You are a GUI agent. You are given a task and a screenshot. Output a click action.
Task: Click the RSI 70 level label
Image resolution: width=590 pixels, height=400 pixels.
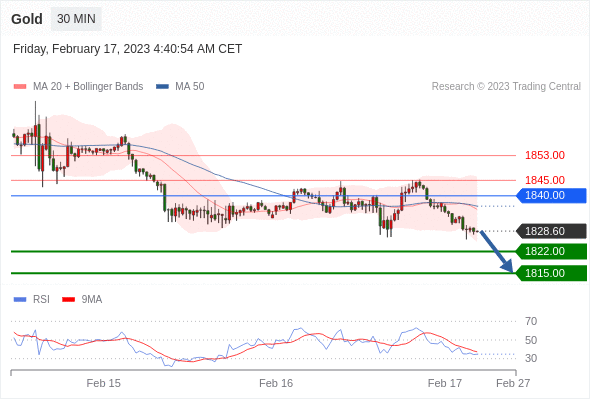[x=531, y=321]
